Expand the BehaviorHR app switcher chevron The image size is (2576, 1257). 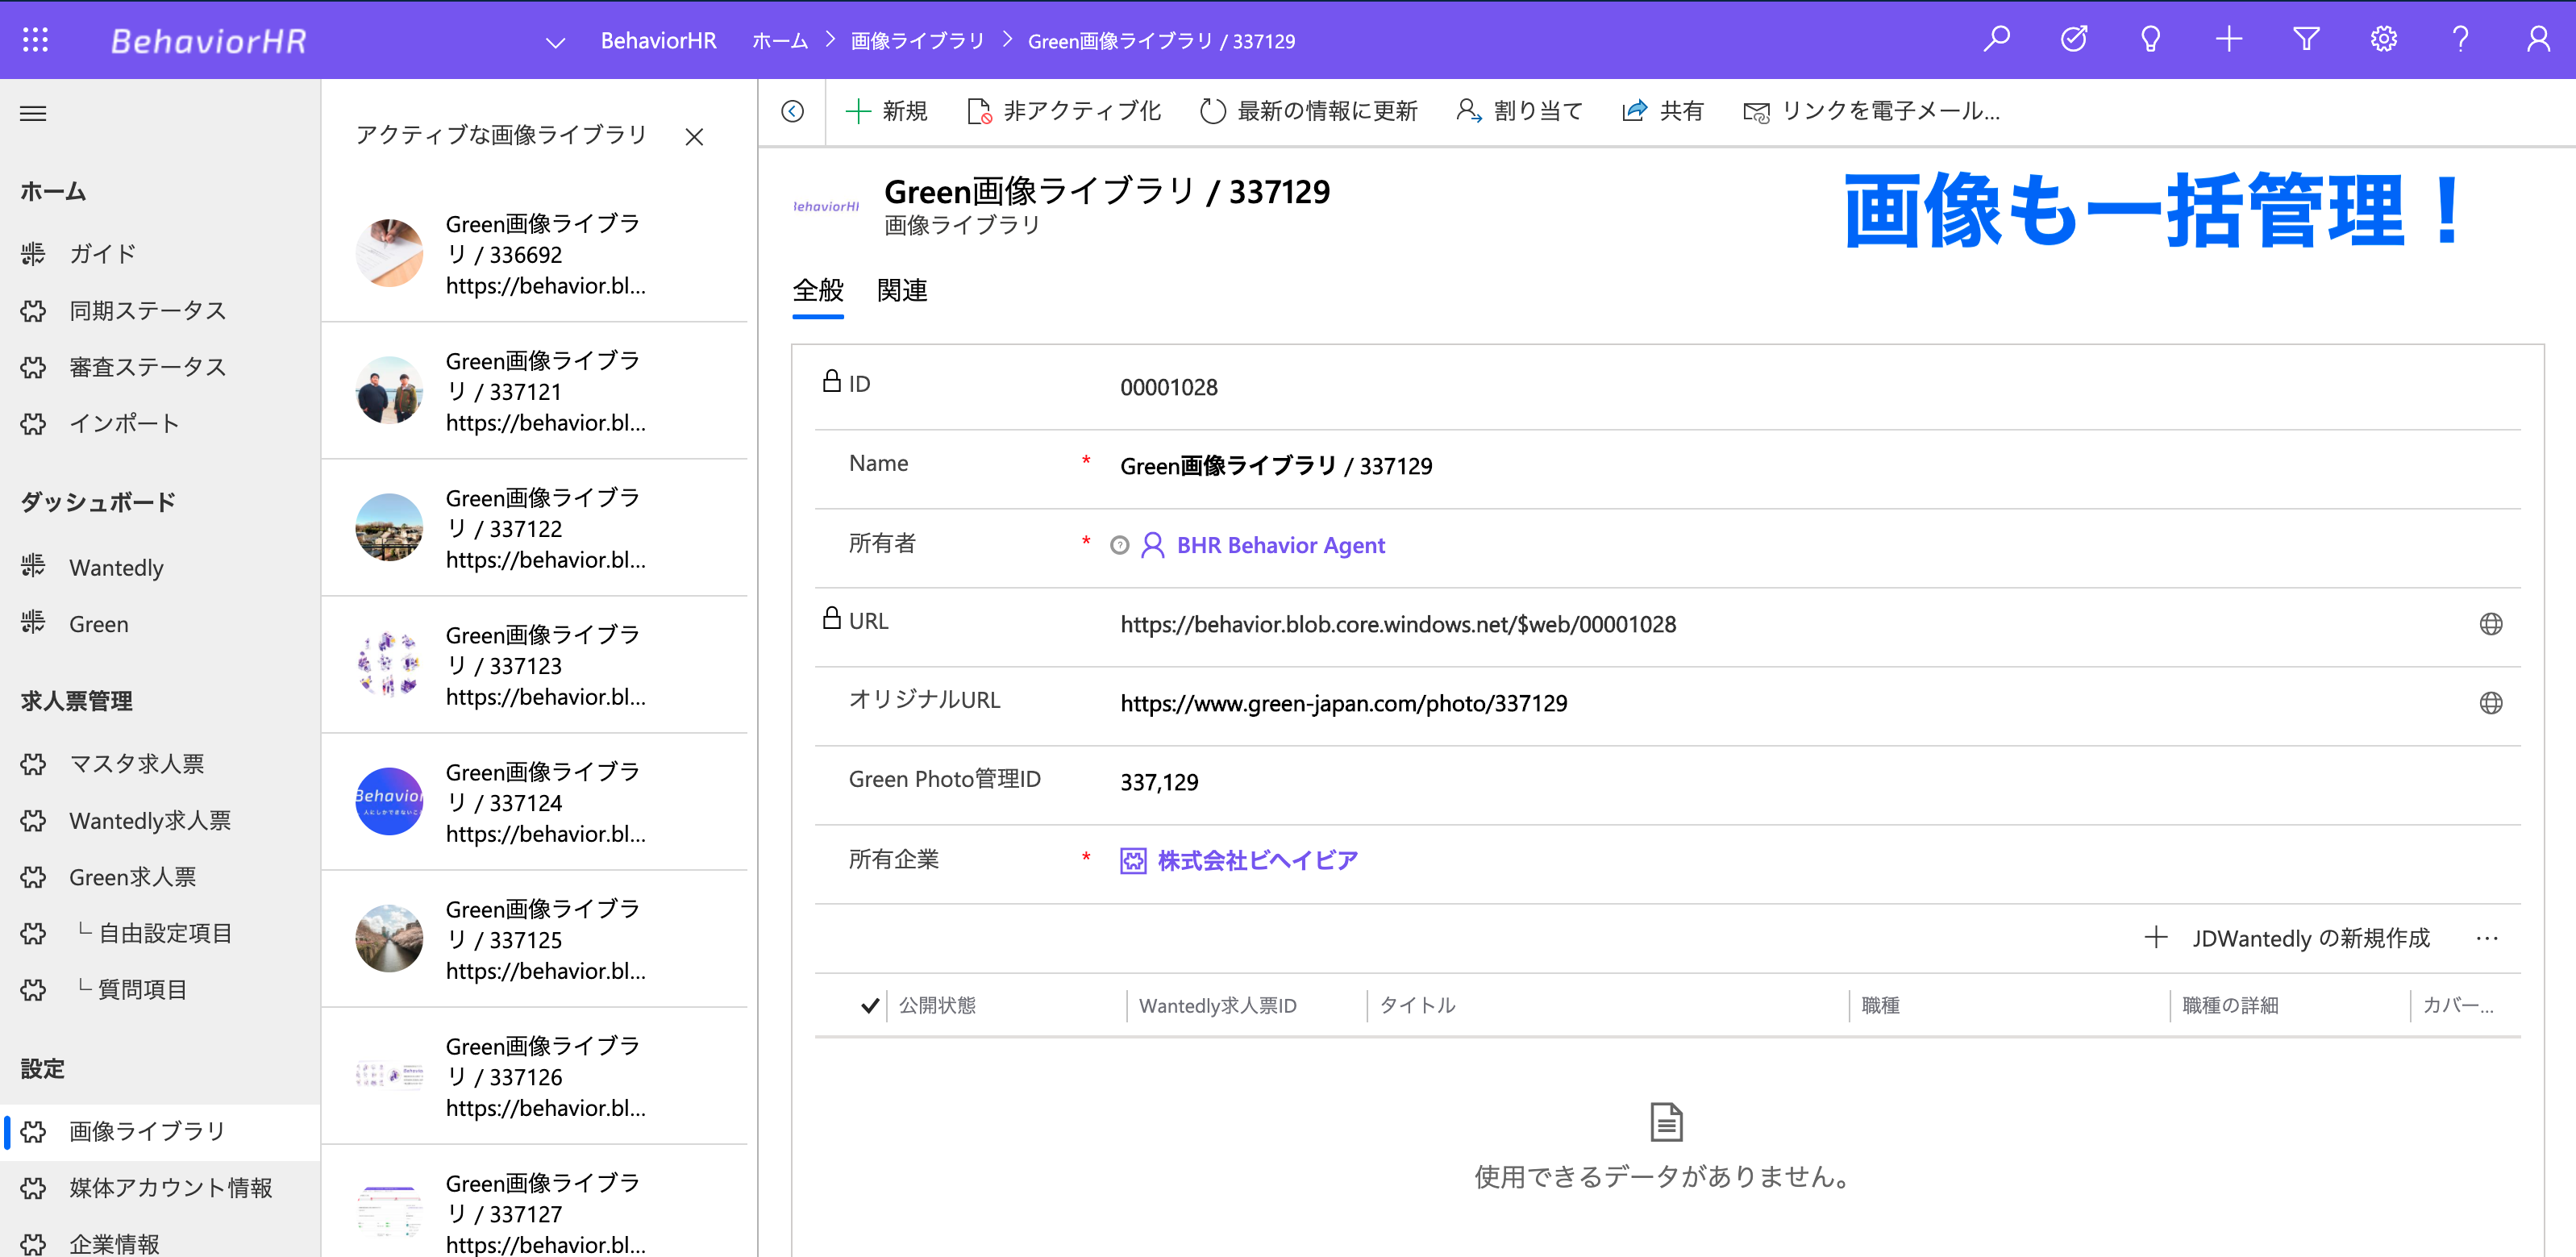(x=555, y=42)
